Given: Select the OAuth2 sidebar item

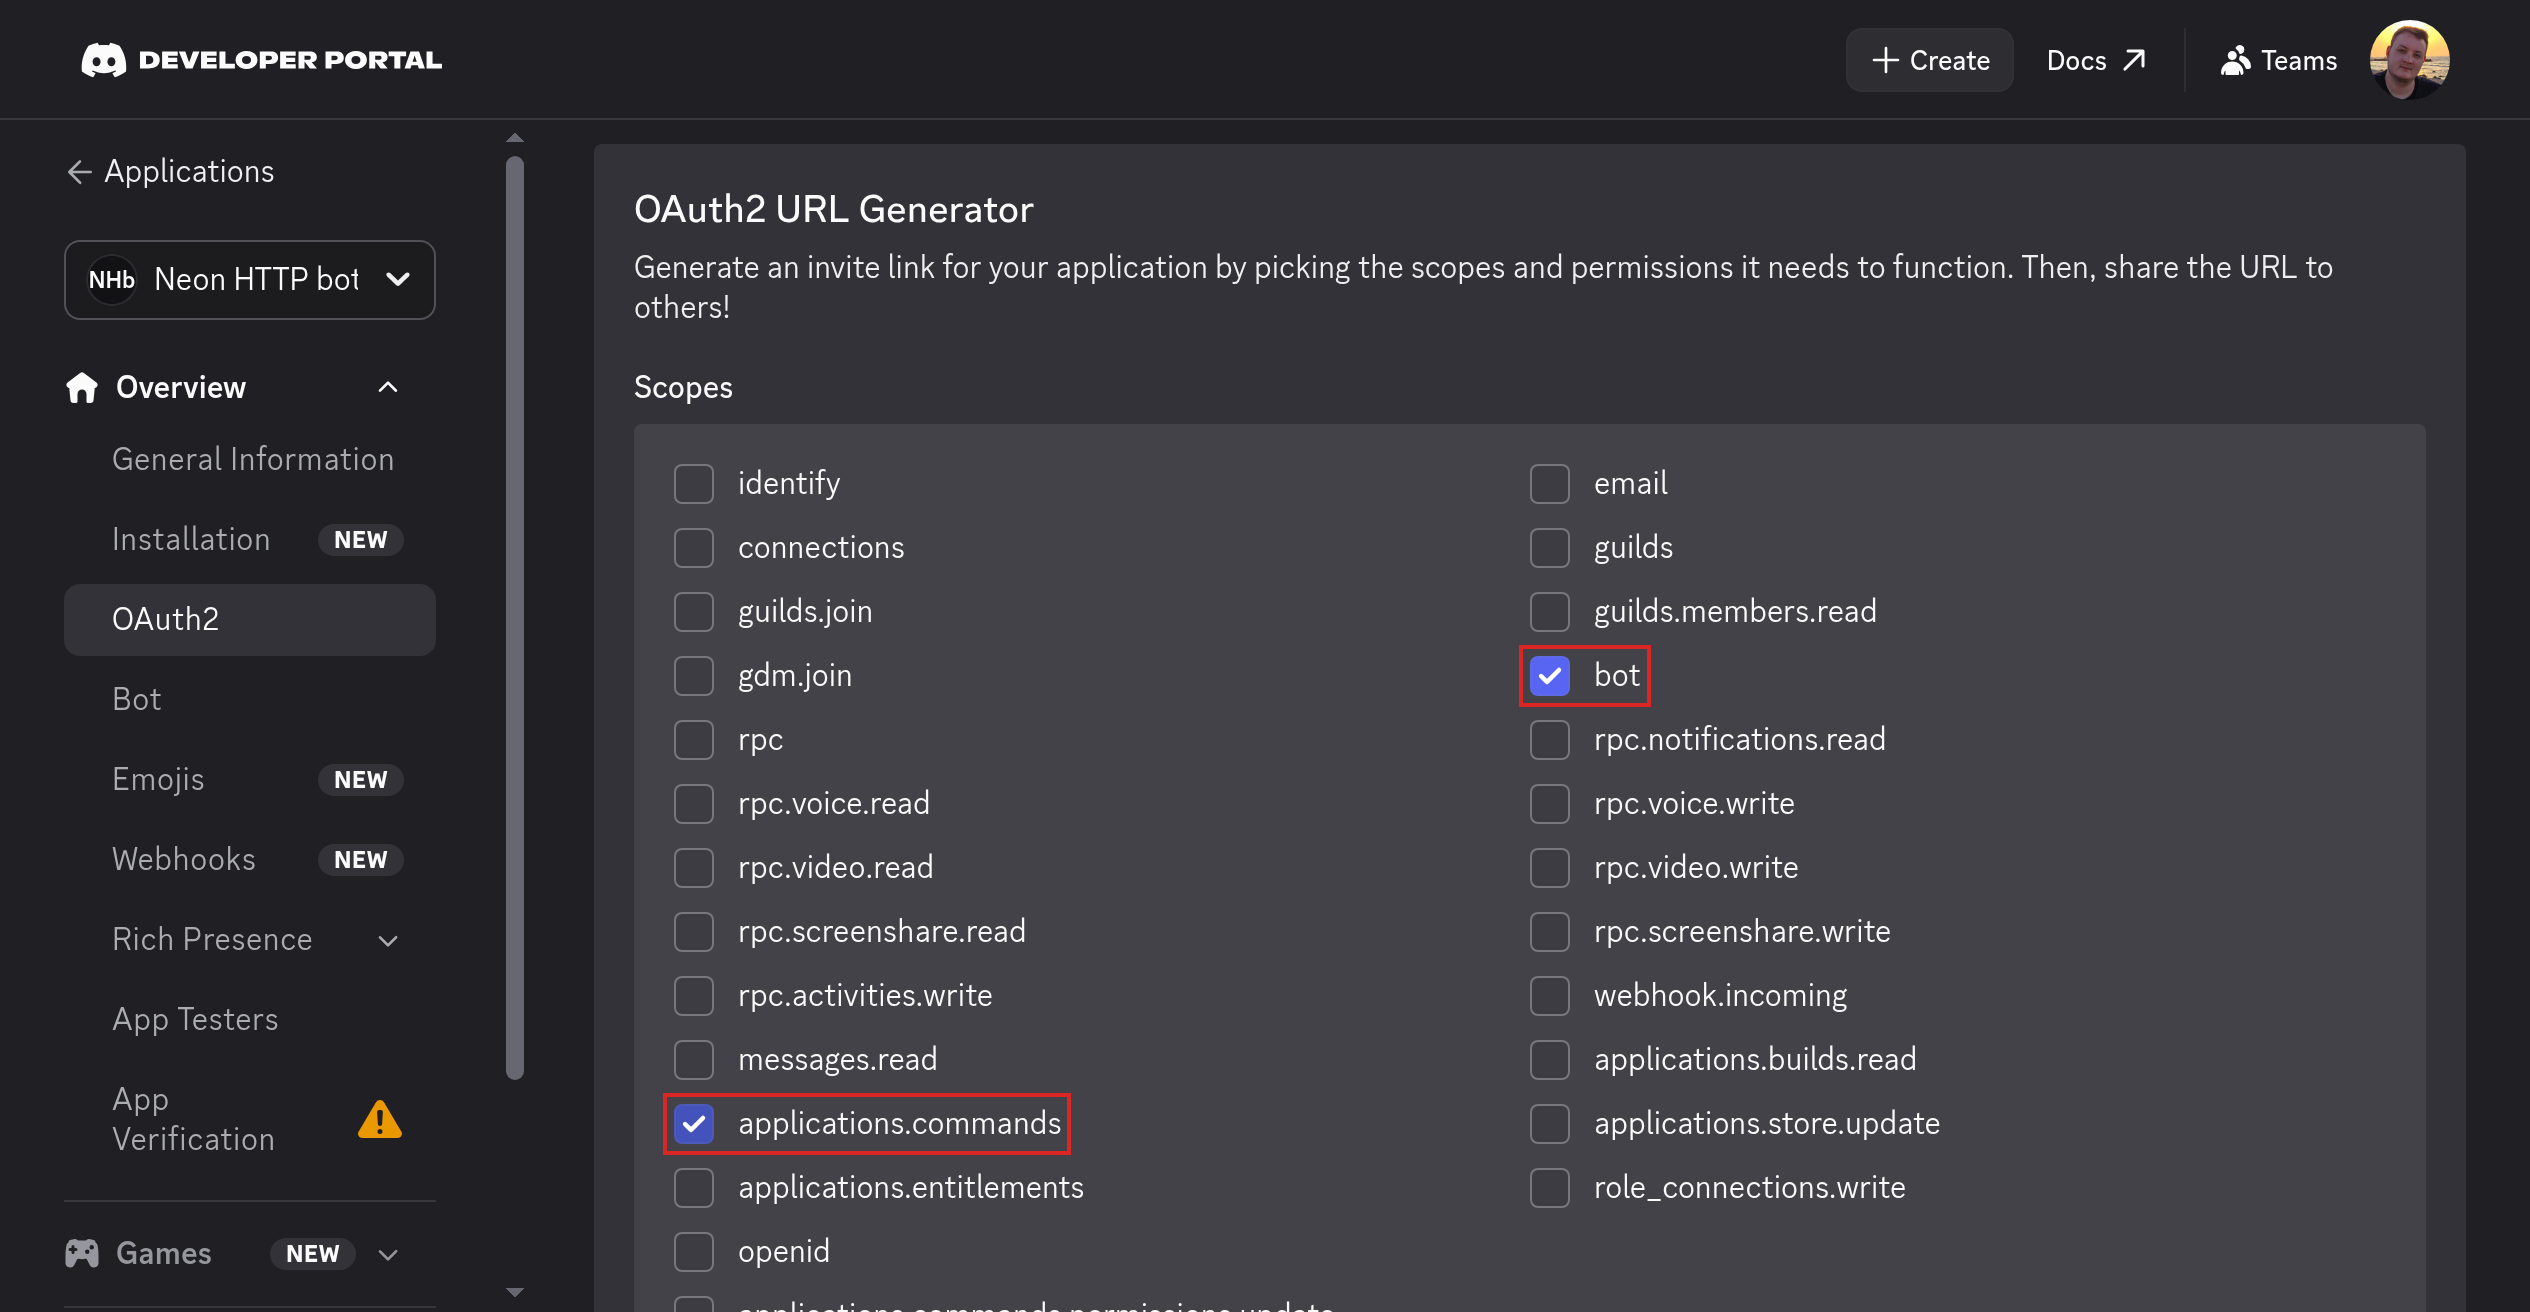Looking at the screenshot, I should click(250, 620).
